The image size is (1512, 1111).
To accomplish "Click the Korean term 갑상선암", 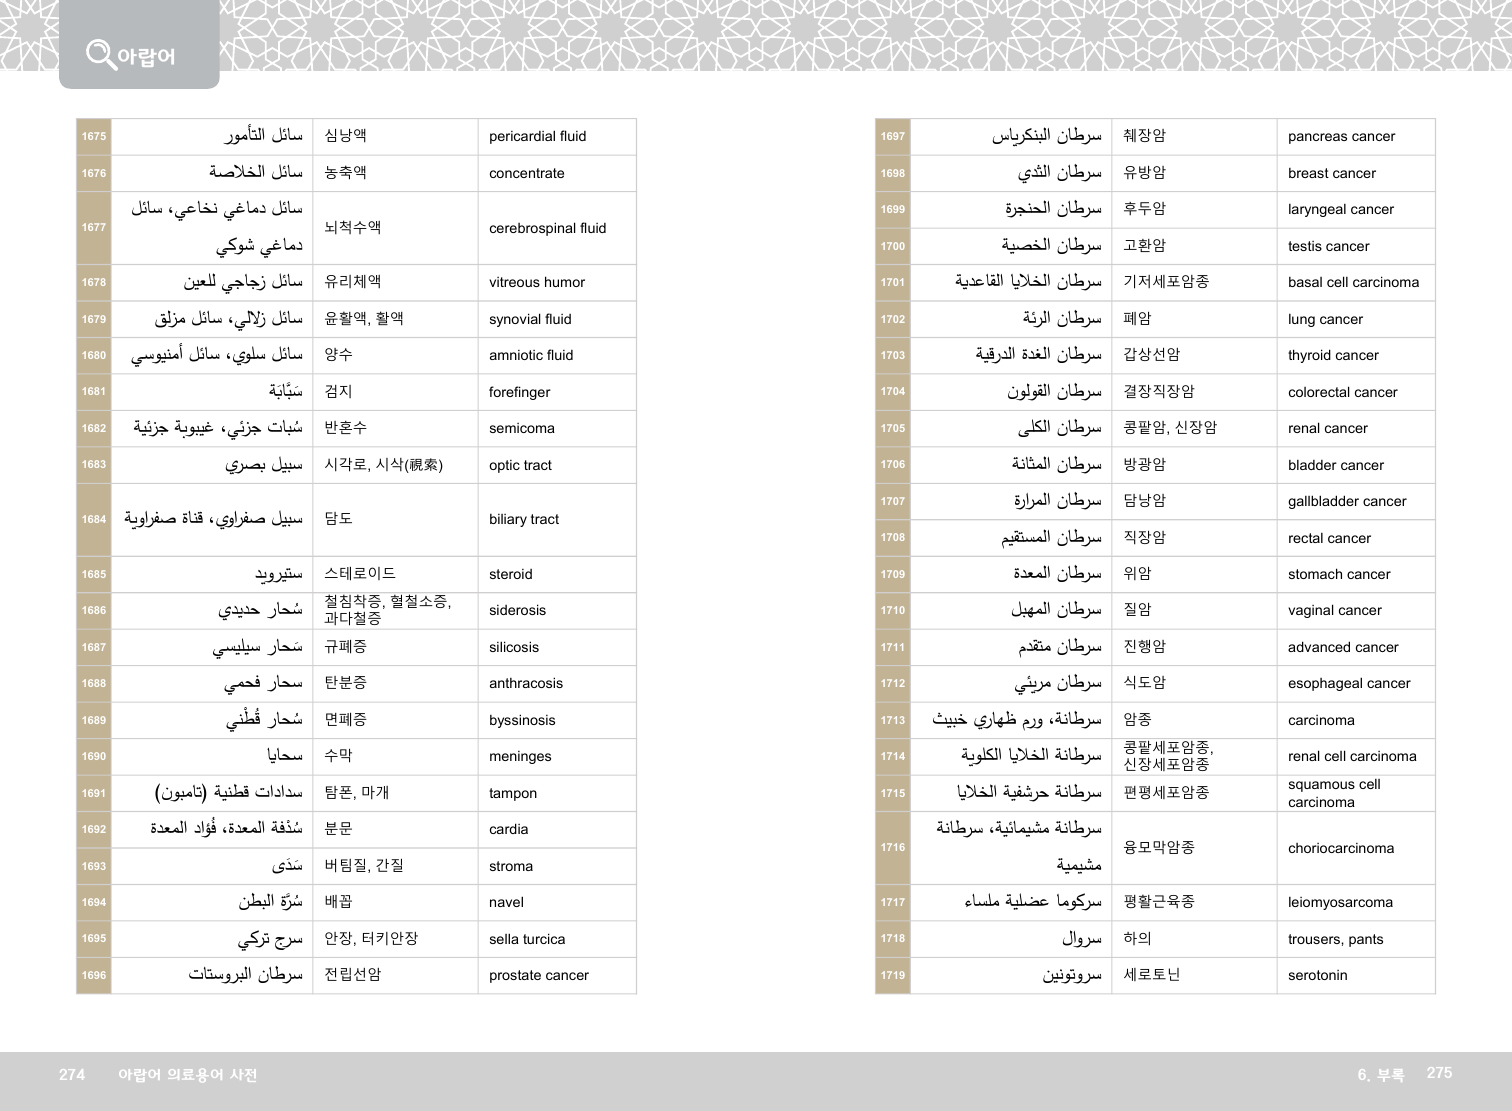I will click(x=1151, y=355).
